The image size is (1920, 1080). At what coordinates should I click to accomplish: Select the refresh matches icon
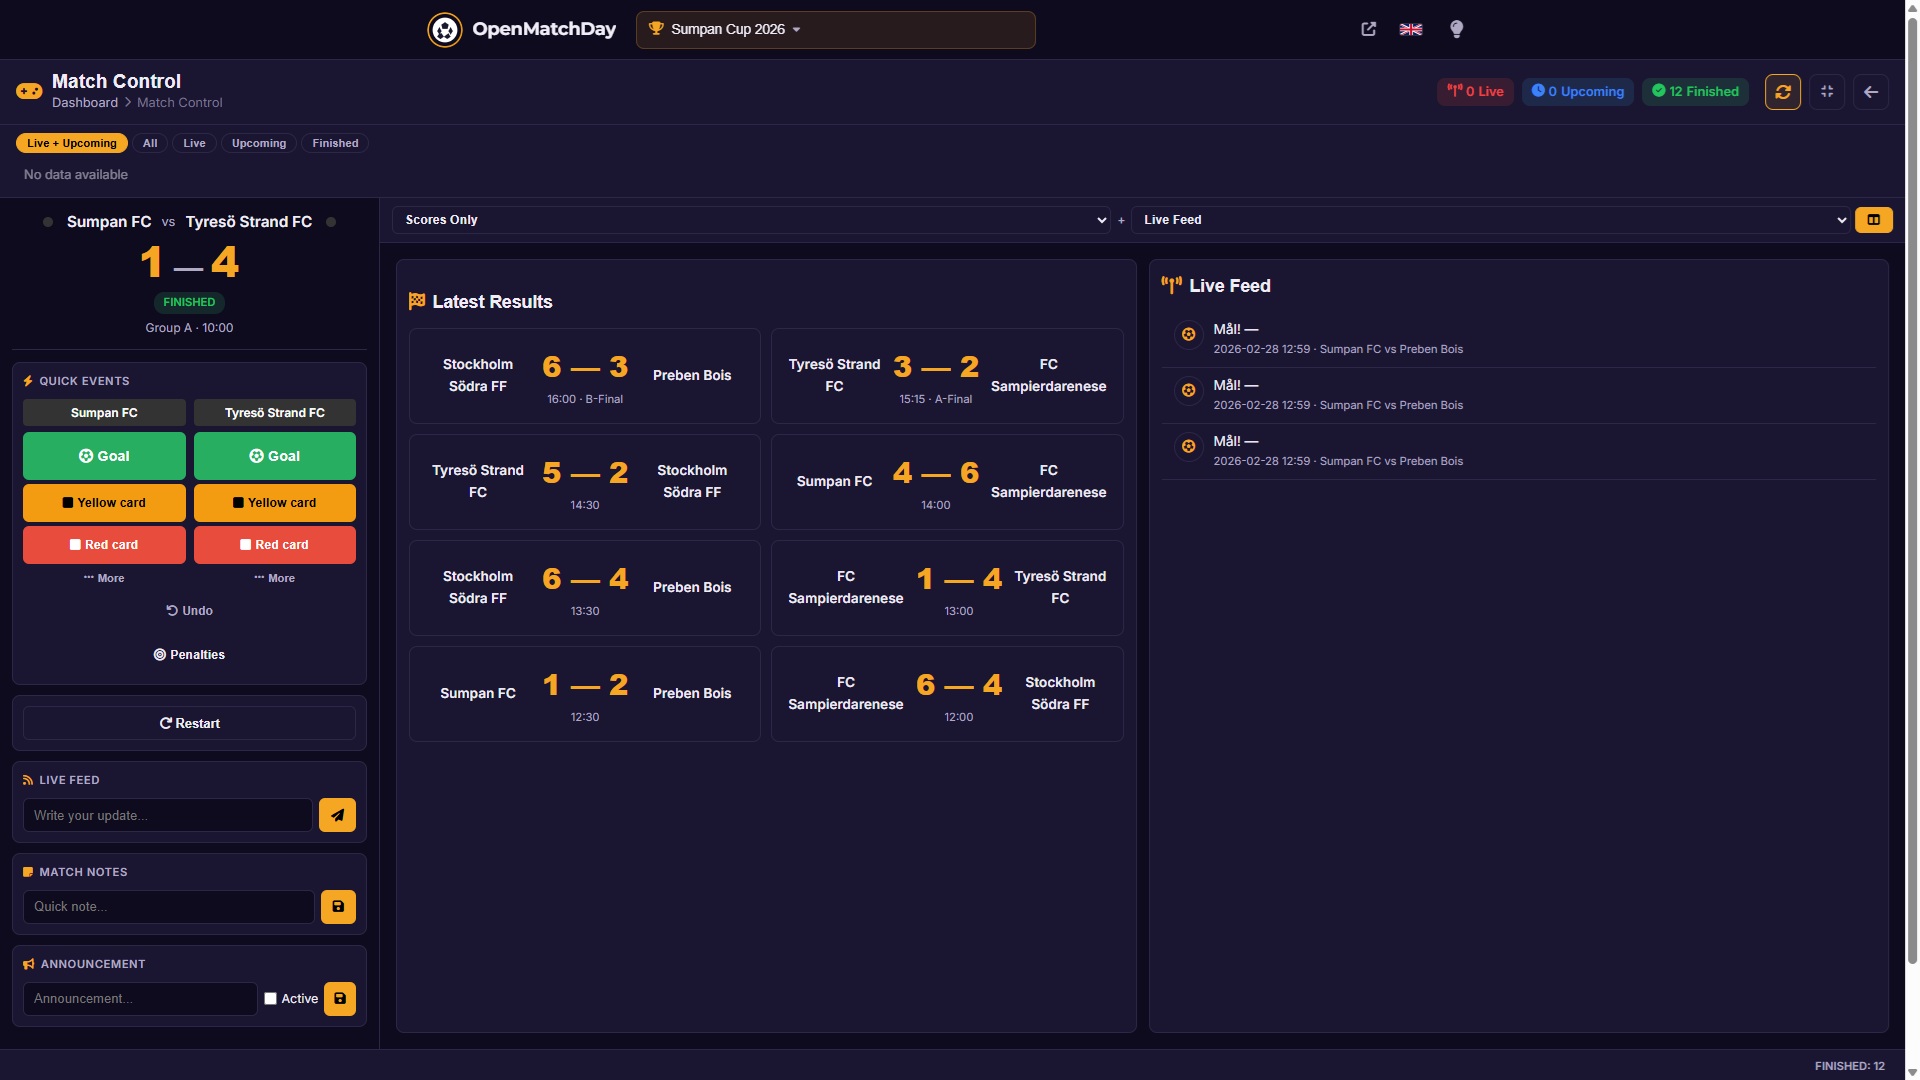coord(1783,91)
